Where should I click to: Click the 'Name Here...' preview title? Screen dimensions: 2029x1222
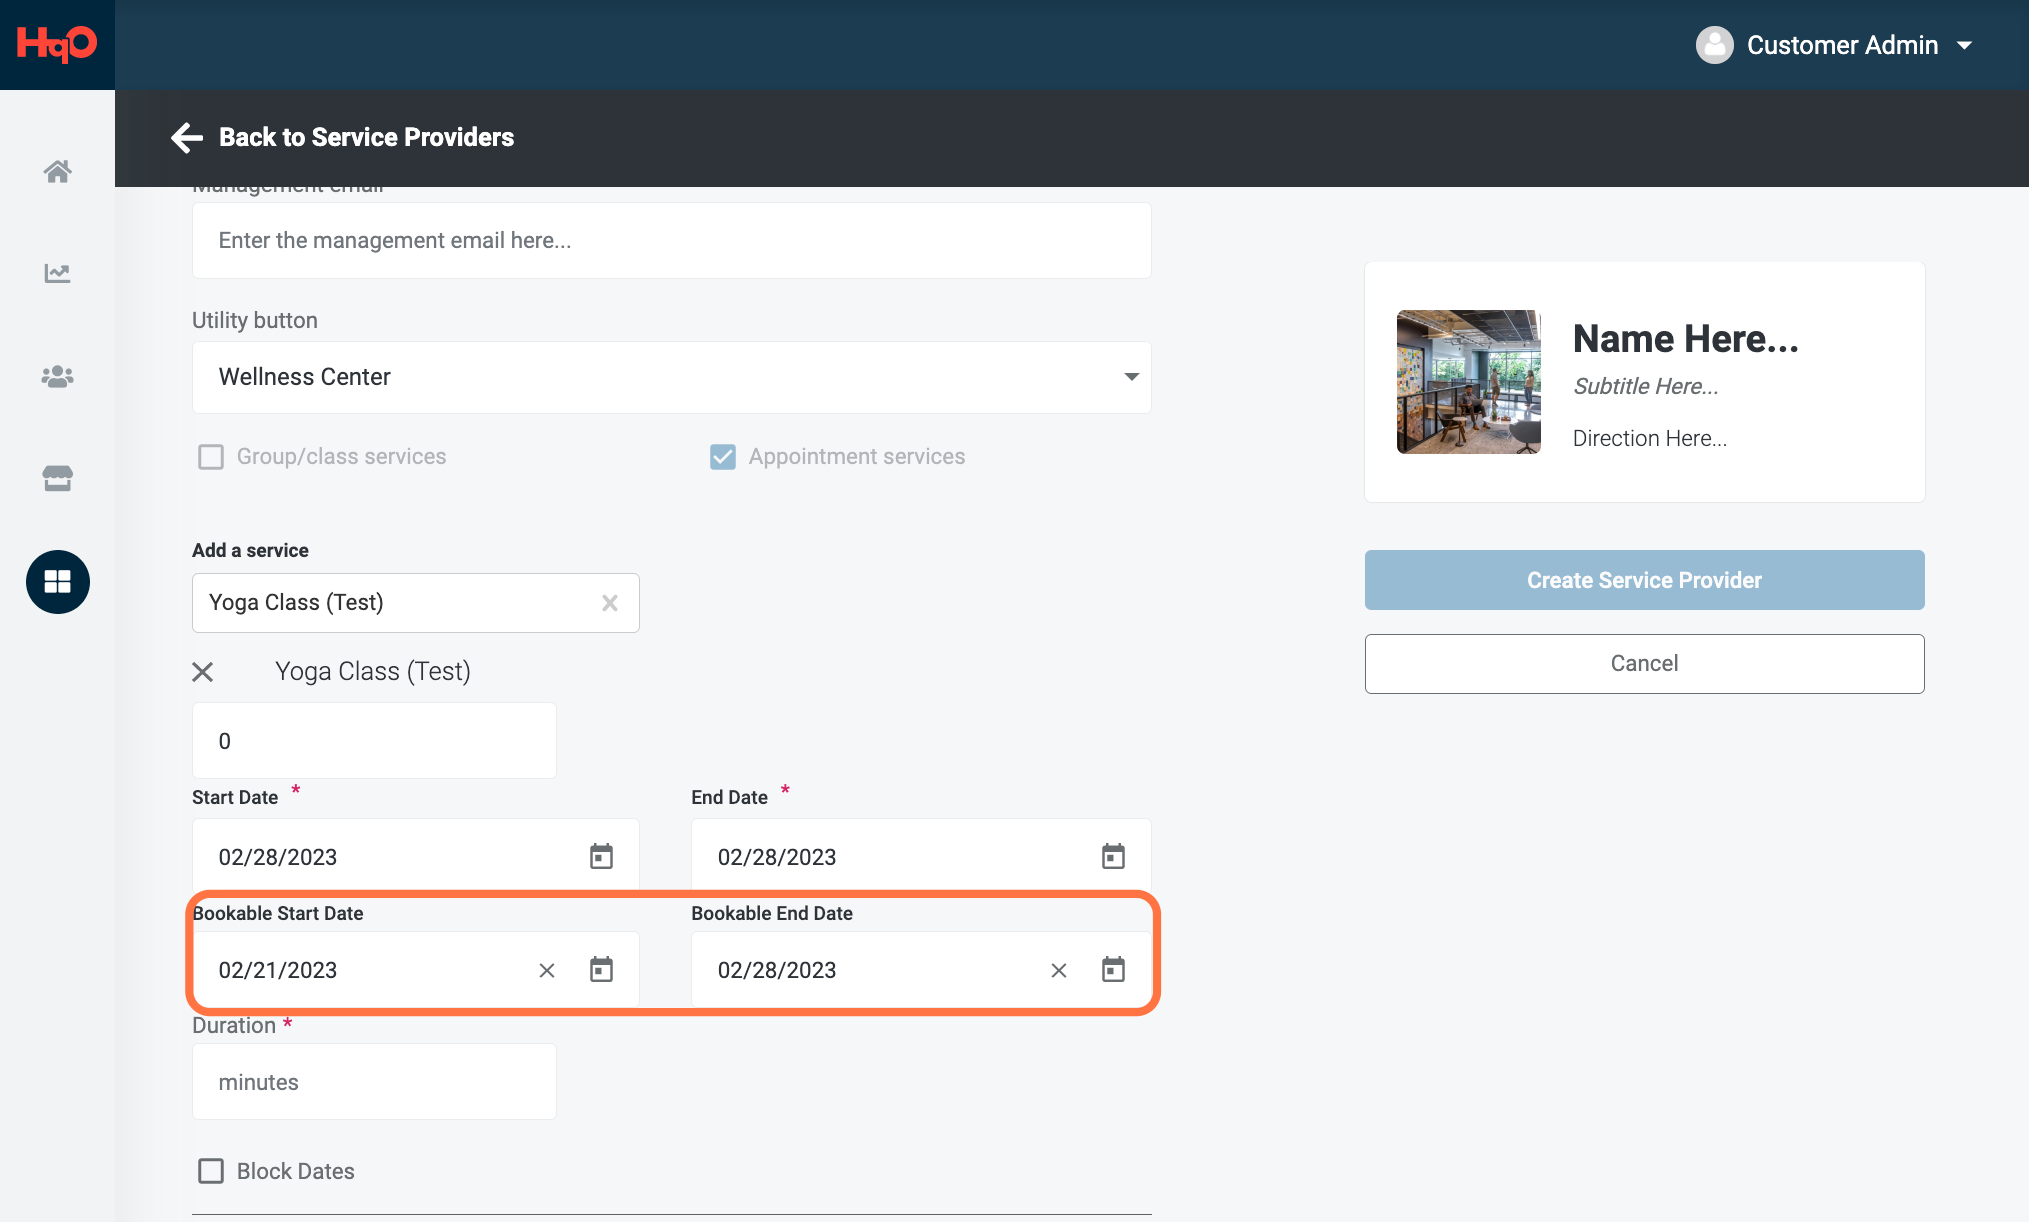[1686, 339]
